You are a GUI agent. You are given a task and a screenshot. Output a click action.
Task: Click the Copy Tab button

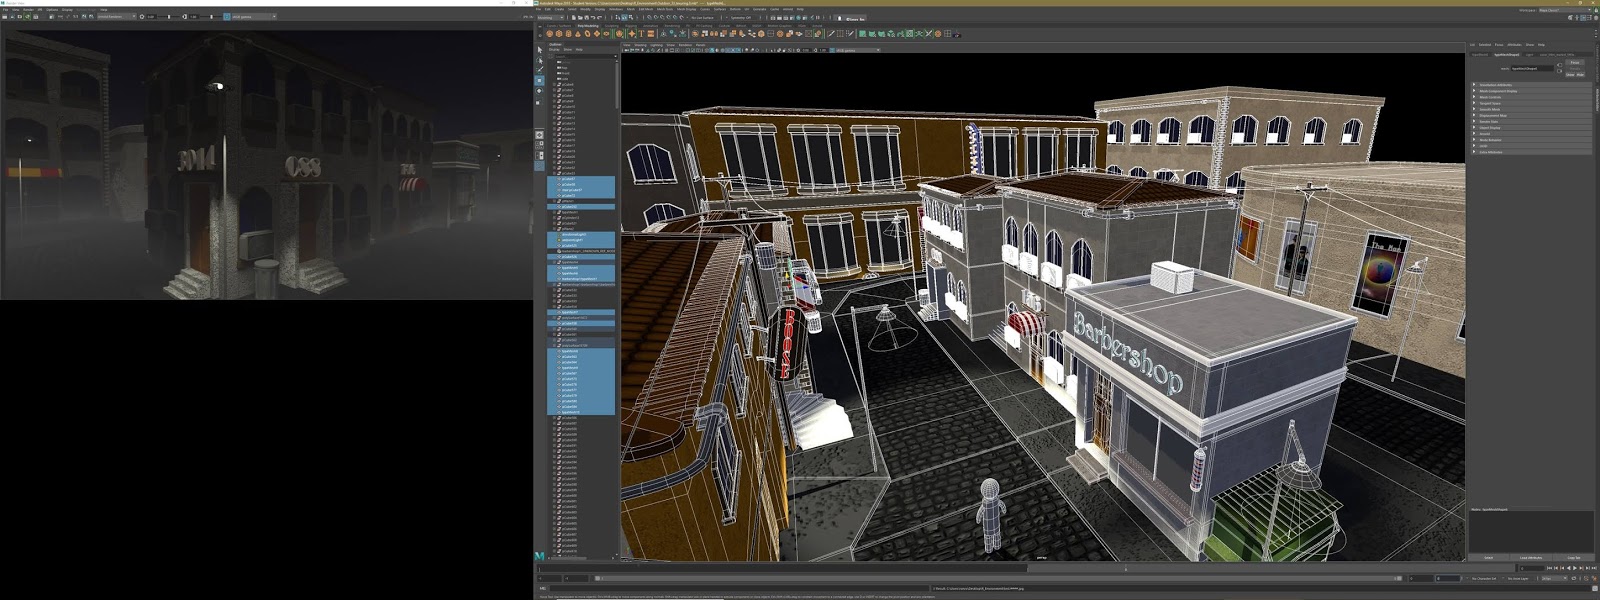click(1573, 557)
